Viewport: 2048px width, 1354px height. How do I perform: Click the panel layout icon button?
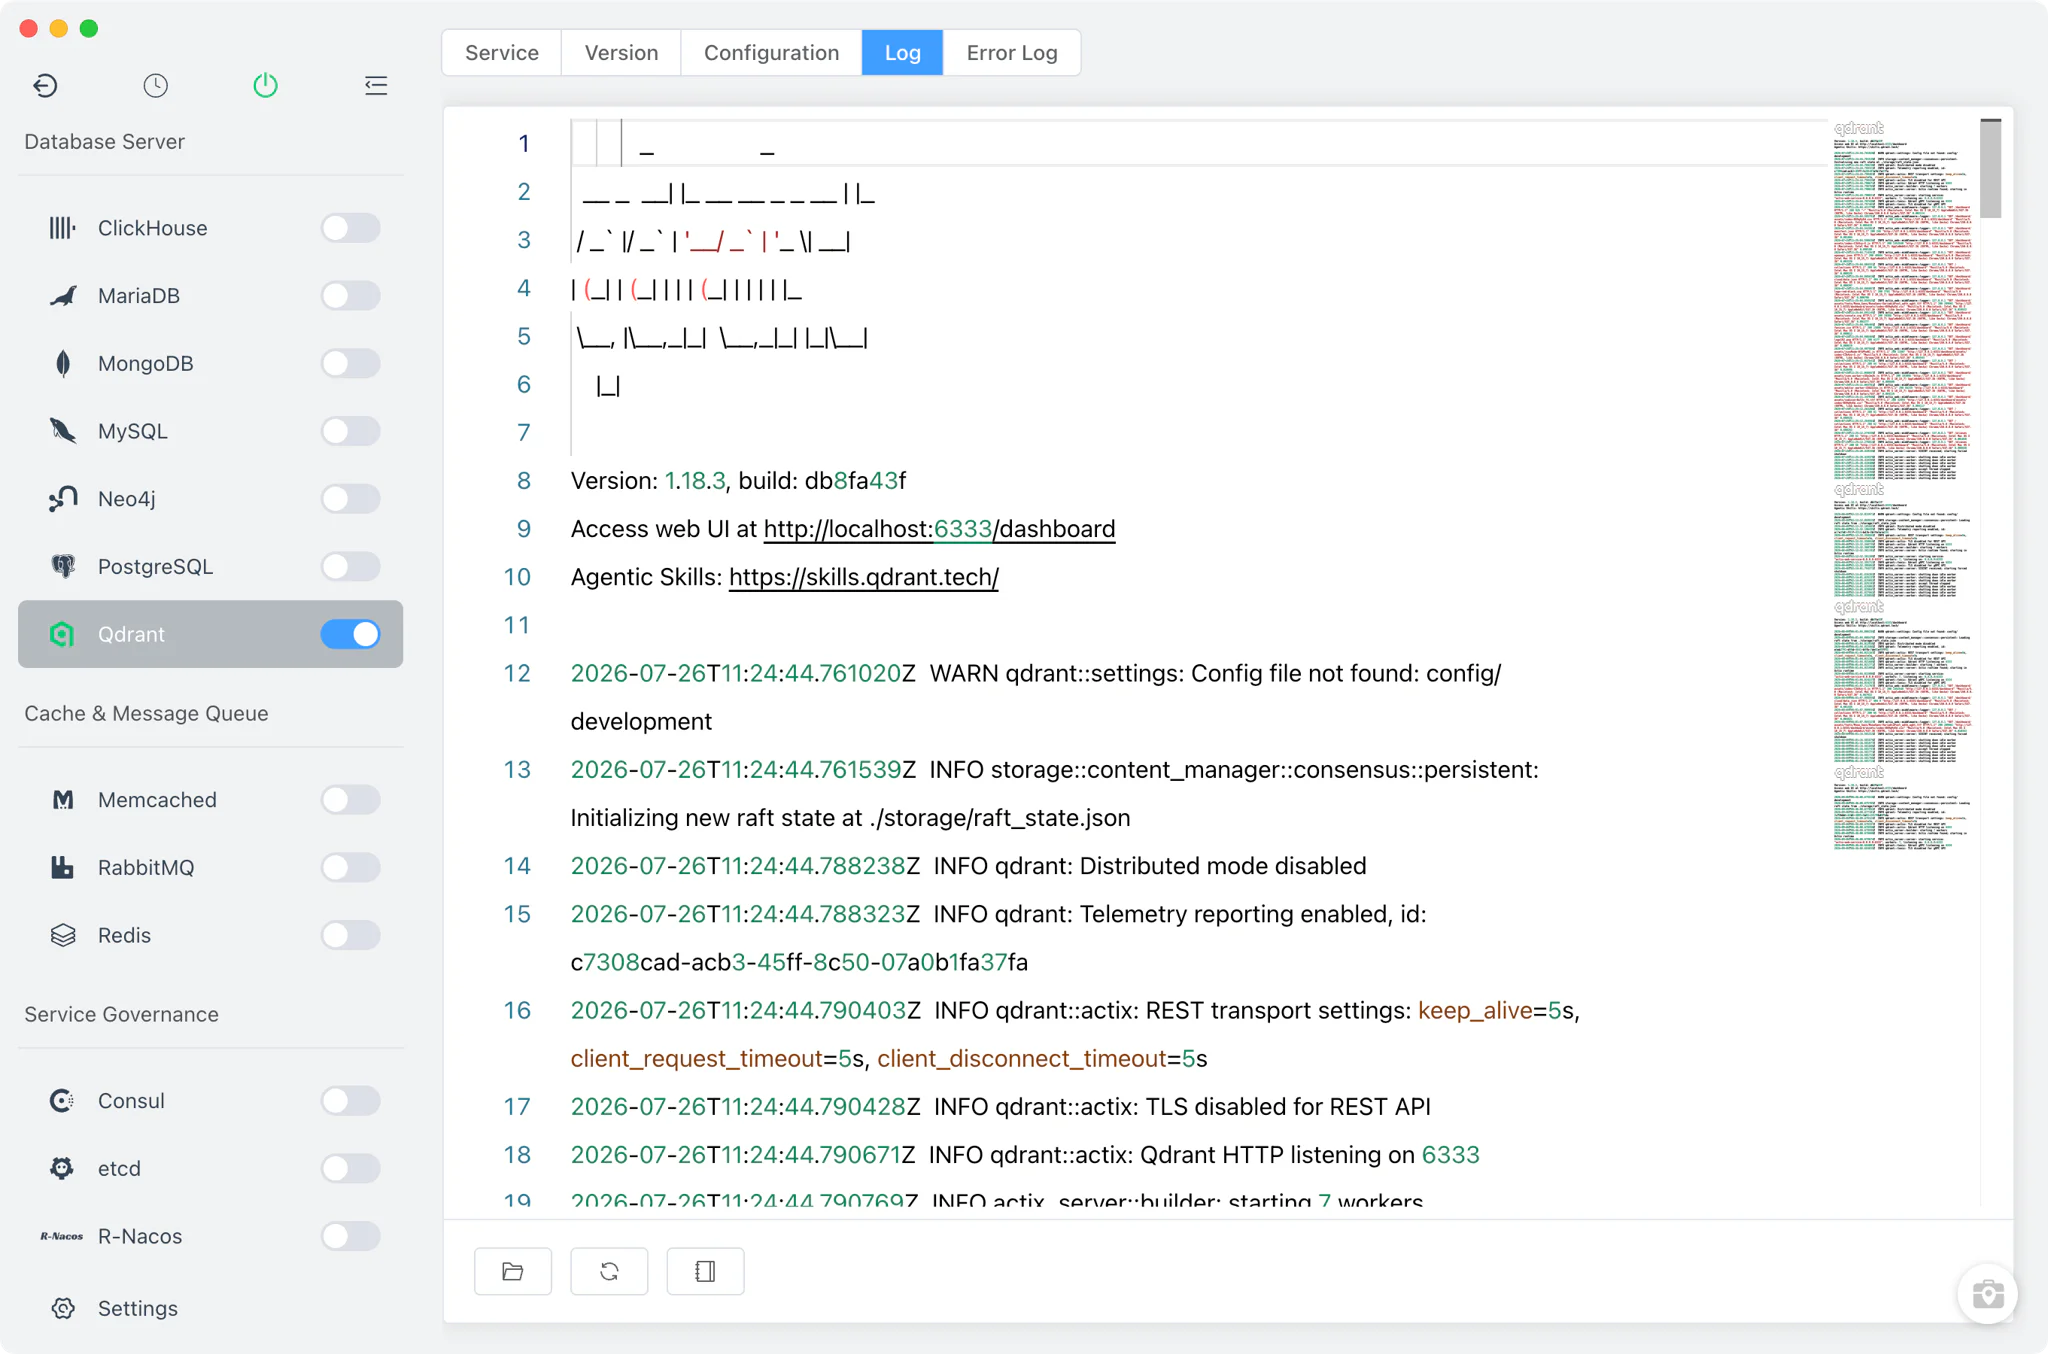click(x=705, y=1271)
